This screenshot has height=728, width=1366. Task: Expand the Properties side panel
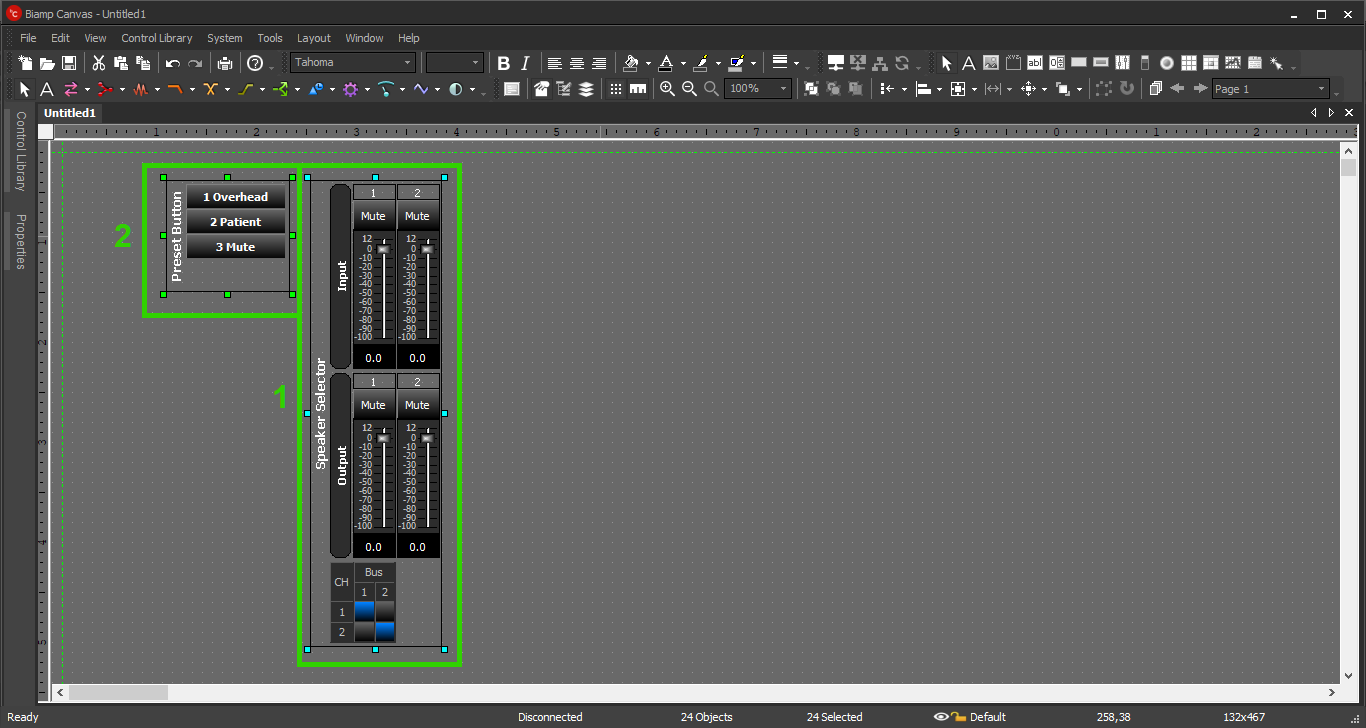[19, 241]
